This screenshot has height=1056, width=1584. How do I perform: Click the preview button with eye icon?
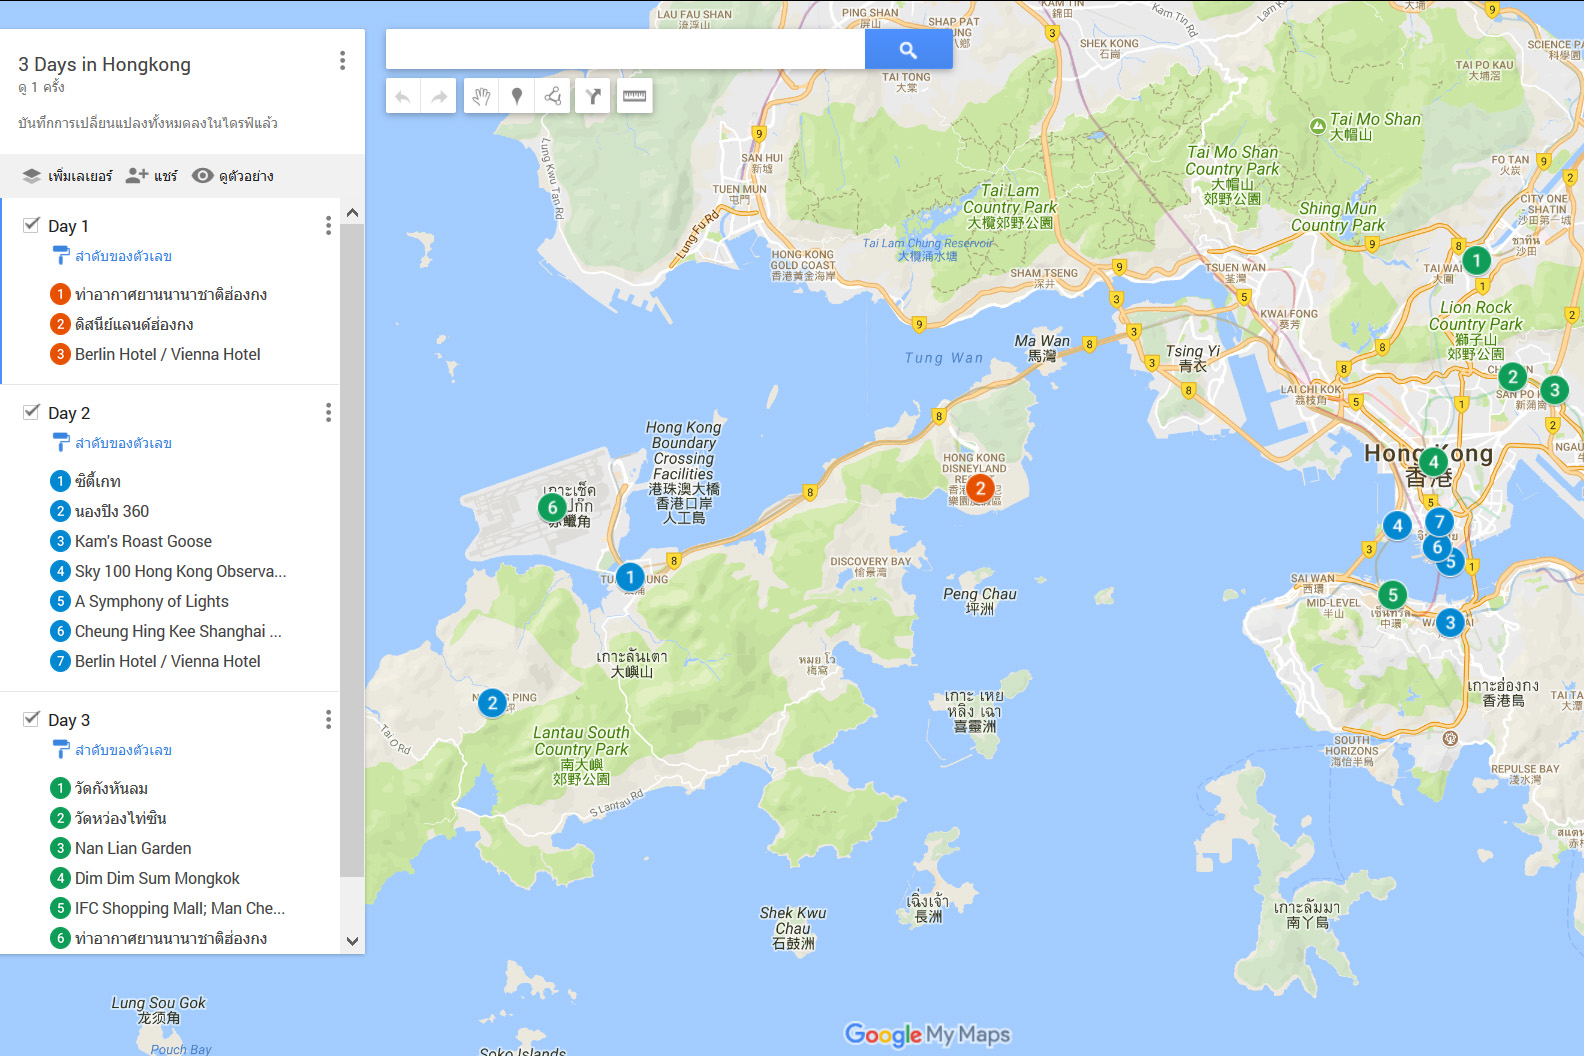[232, 176]
